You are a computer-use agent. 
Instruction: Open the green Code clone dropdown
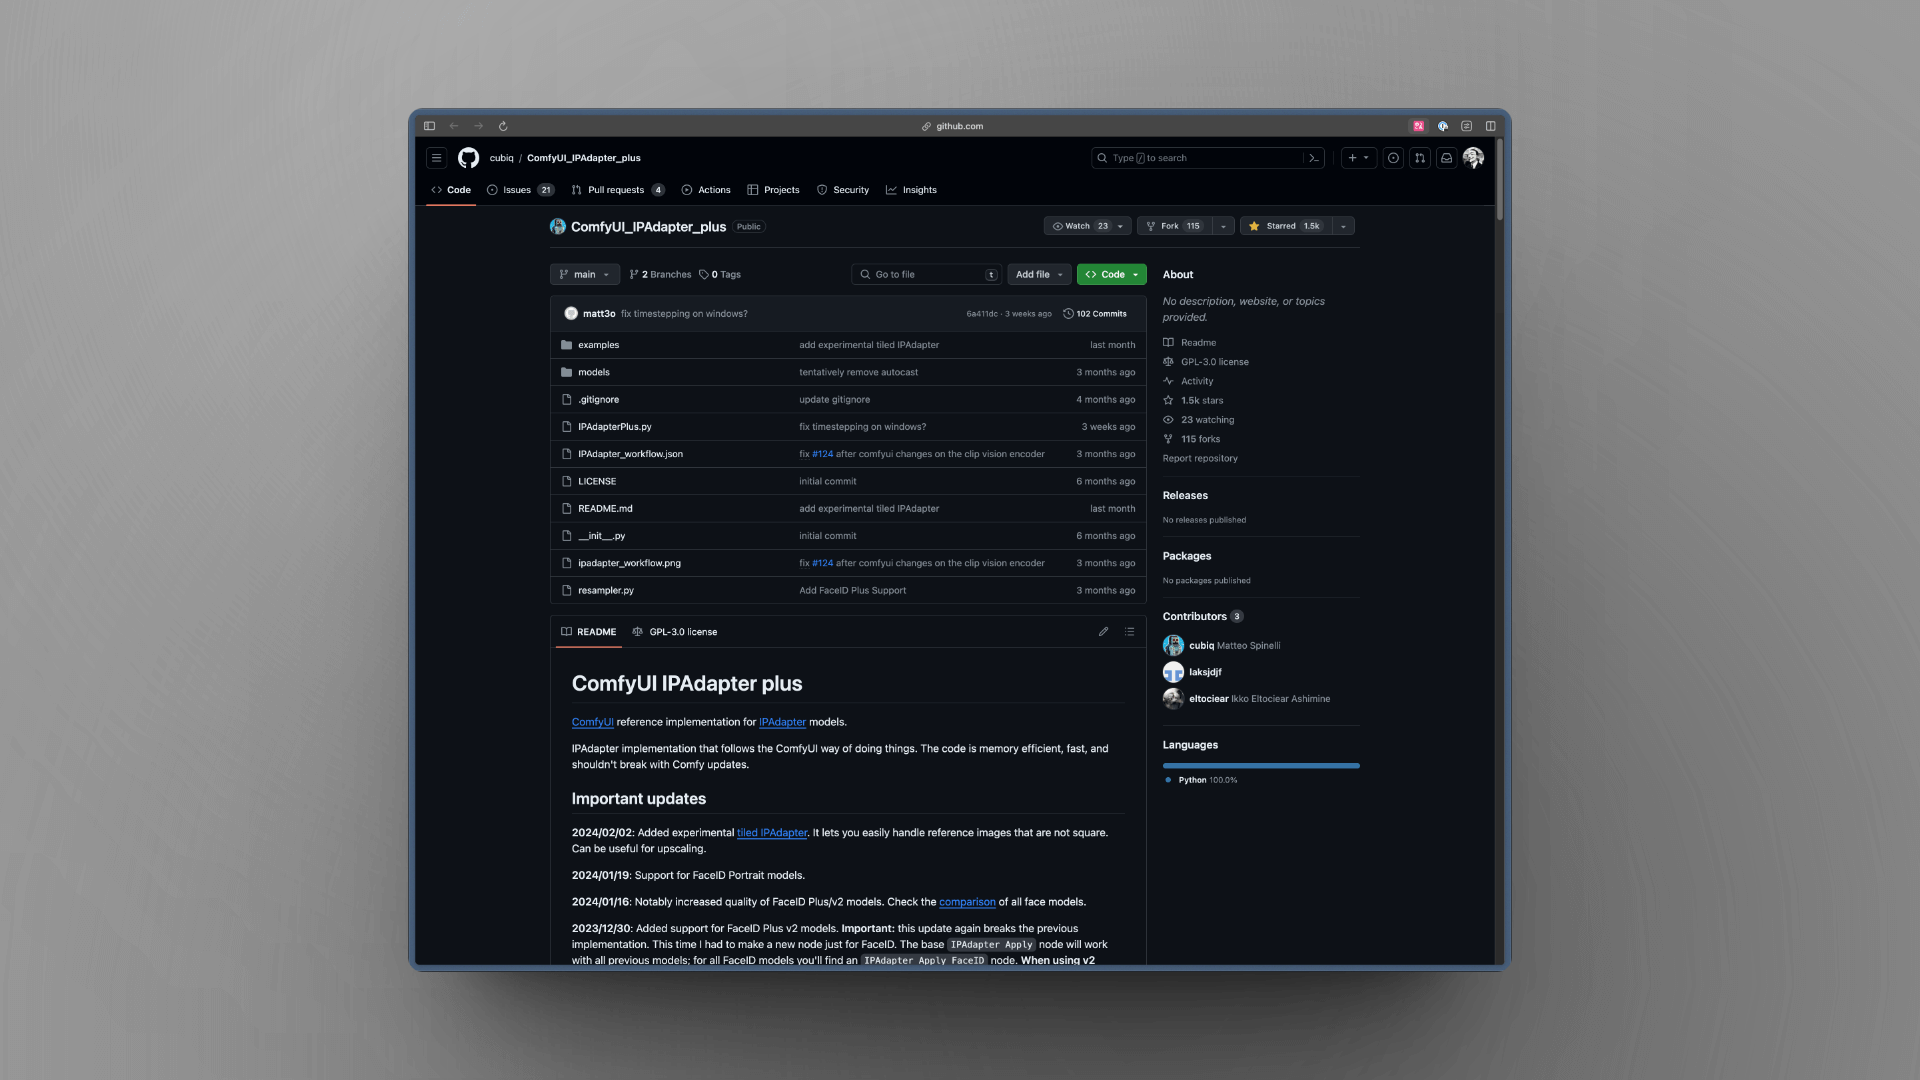click(1111, 274)
